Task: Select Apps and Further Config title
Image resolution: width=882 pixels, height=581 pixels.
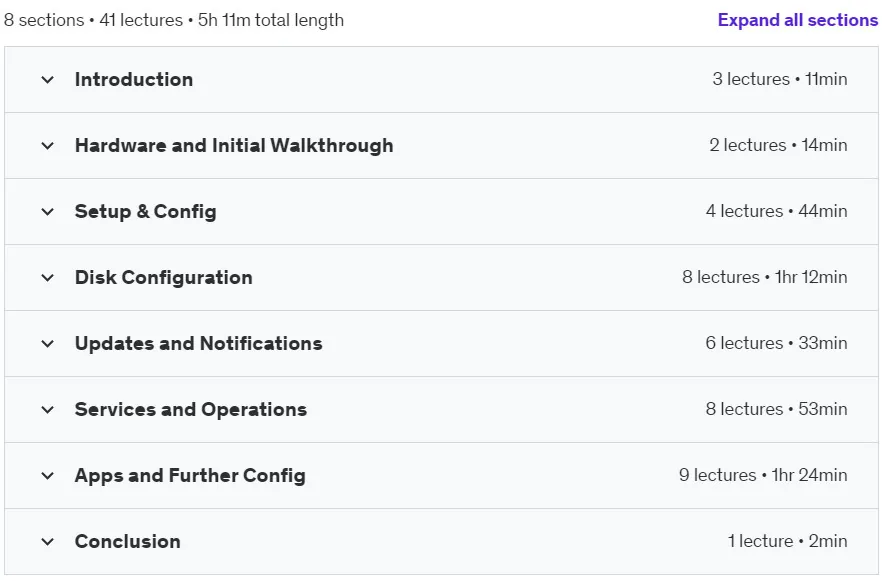Action: pyautogui.click(x=190, y=476)
